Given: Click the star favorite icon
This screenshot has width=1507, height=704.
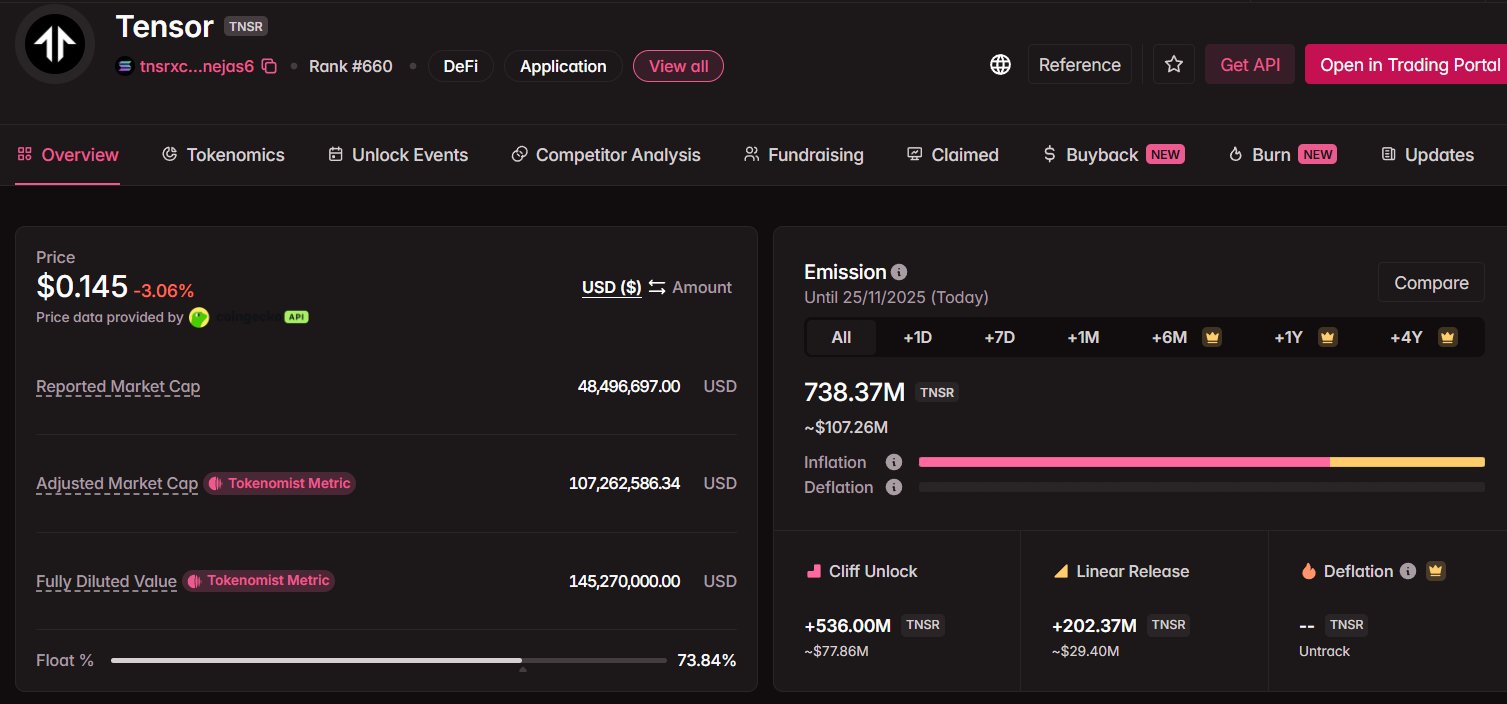Looking at the screenshot, I should click(1173, 65).
